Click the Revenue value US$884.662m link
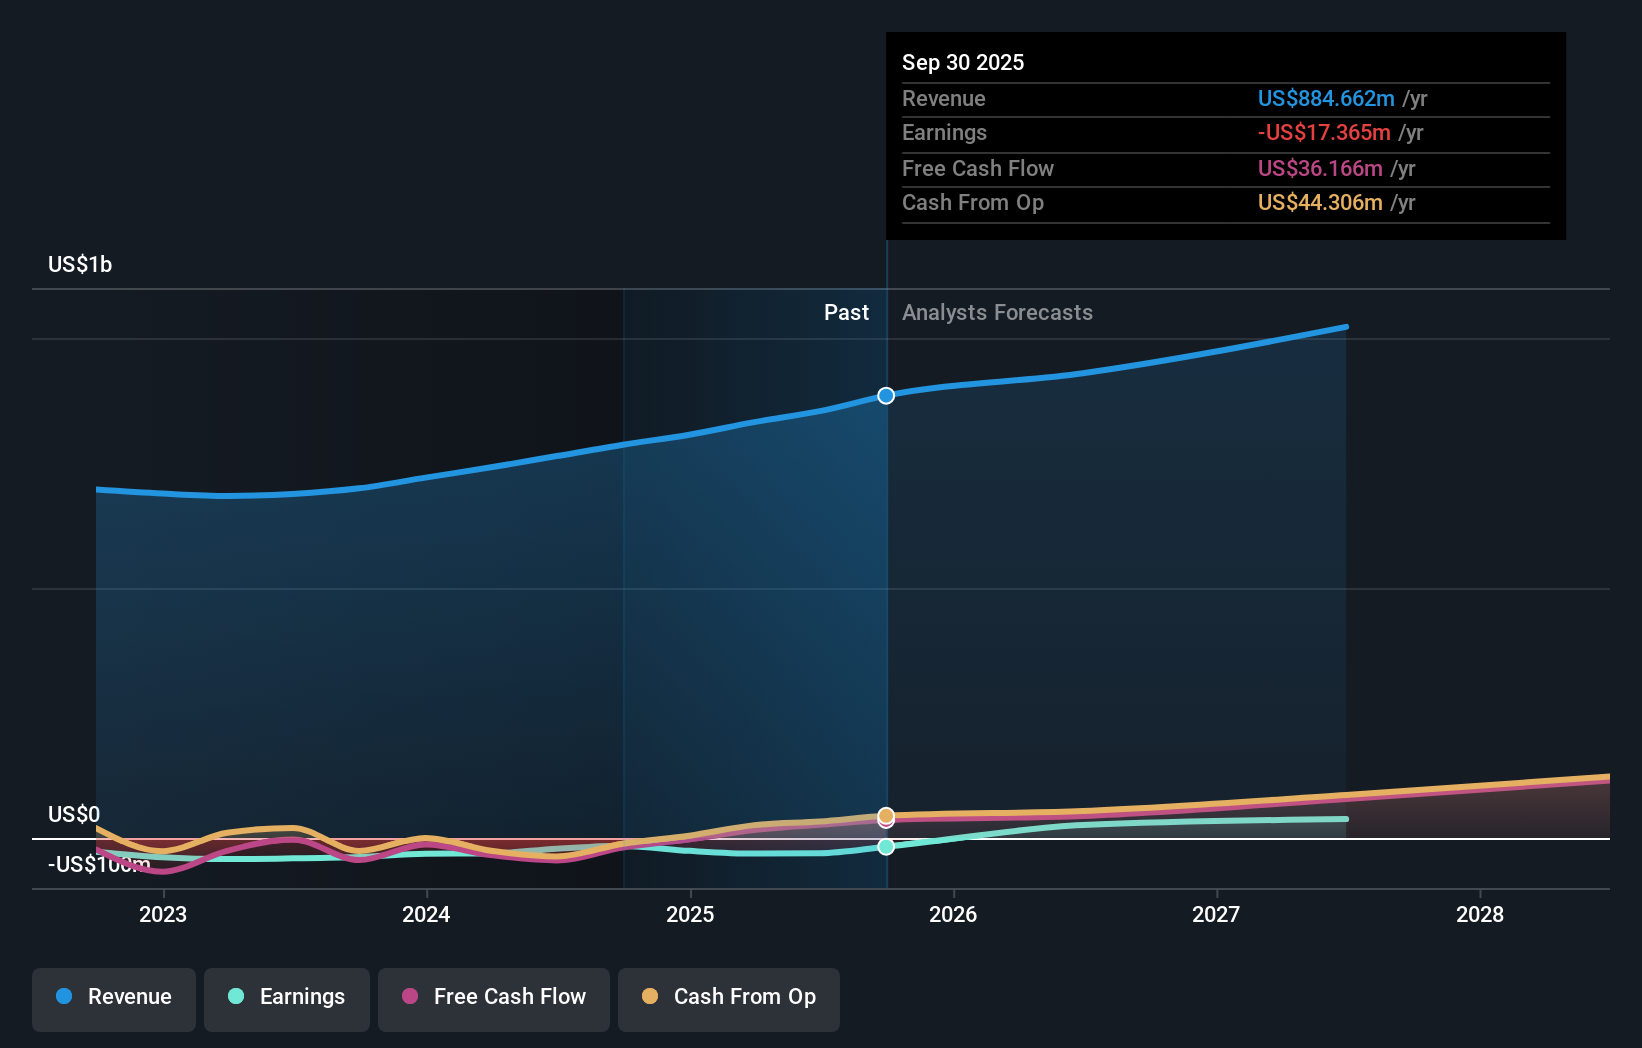Viewport: 1642px width, 1048px height. pos(1326,99)
